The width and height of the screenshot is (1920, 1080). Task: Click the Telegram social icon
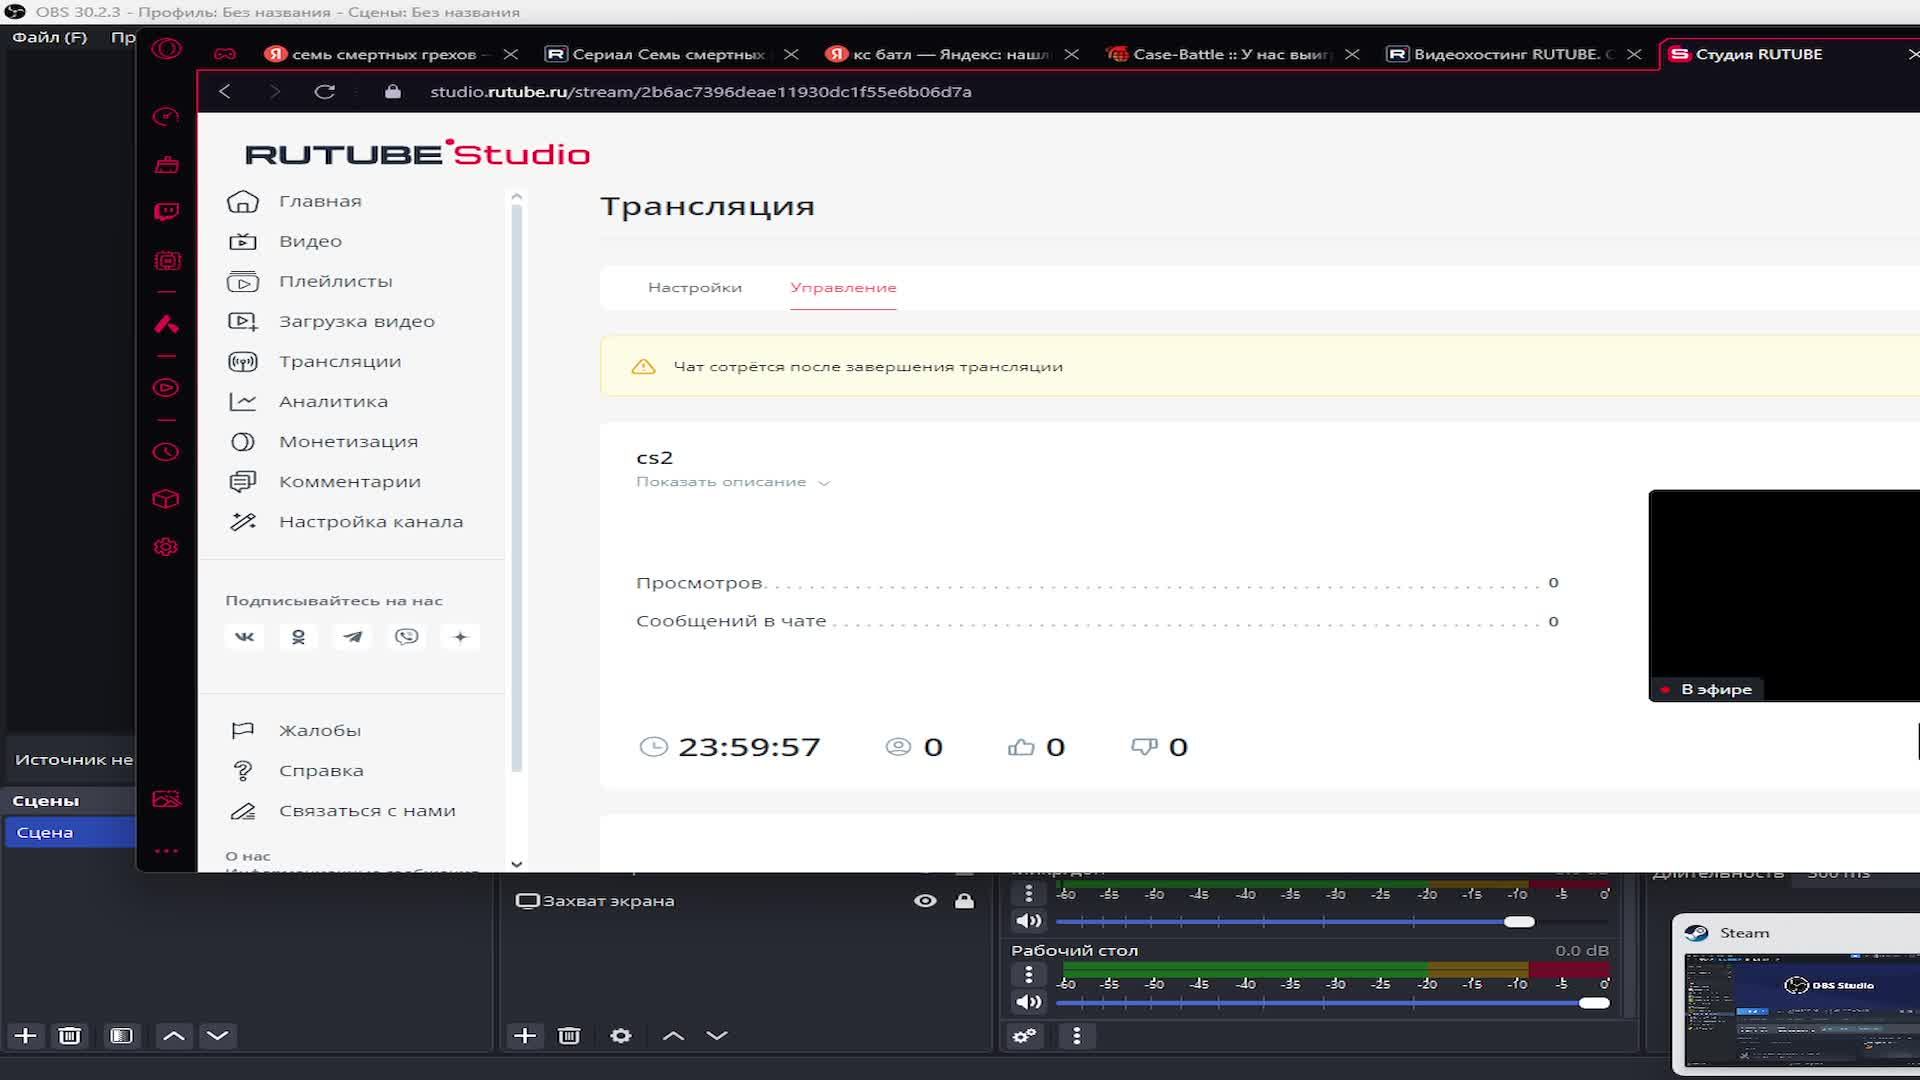tap(352, 637)
